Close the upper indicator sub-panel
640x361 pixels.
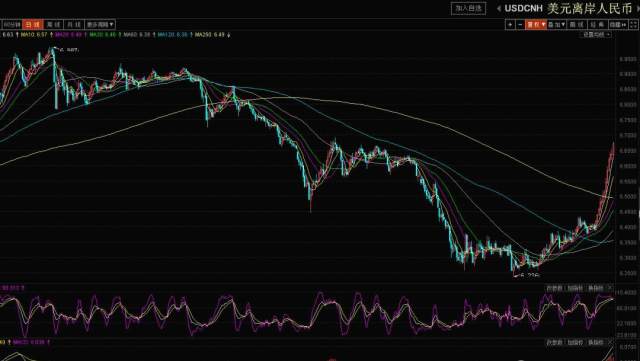611,288
